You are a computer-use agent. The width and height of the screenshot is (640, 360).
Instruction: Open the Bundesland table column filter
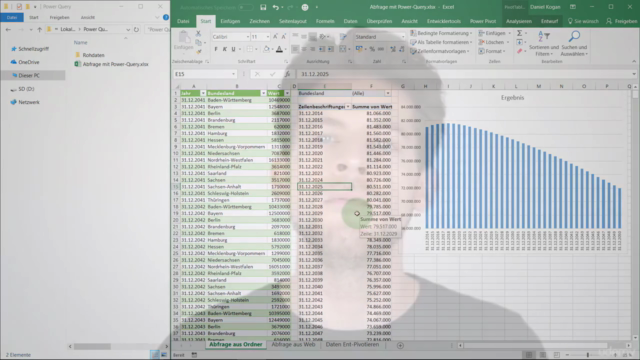pos(263,93)
